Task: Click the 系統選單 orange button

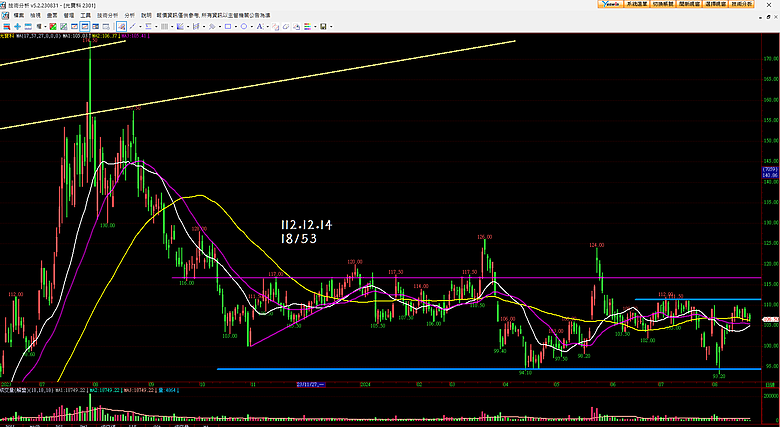Action: [x=636, y=4]
